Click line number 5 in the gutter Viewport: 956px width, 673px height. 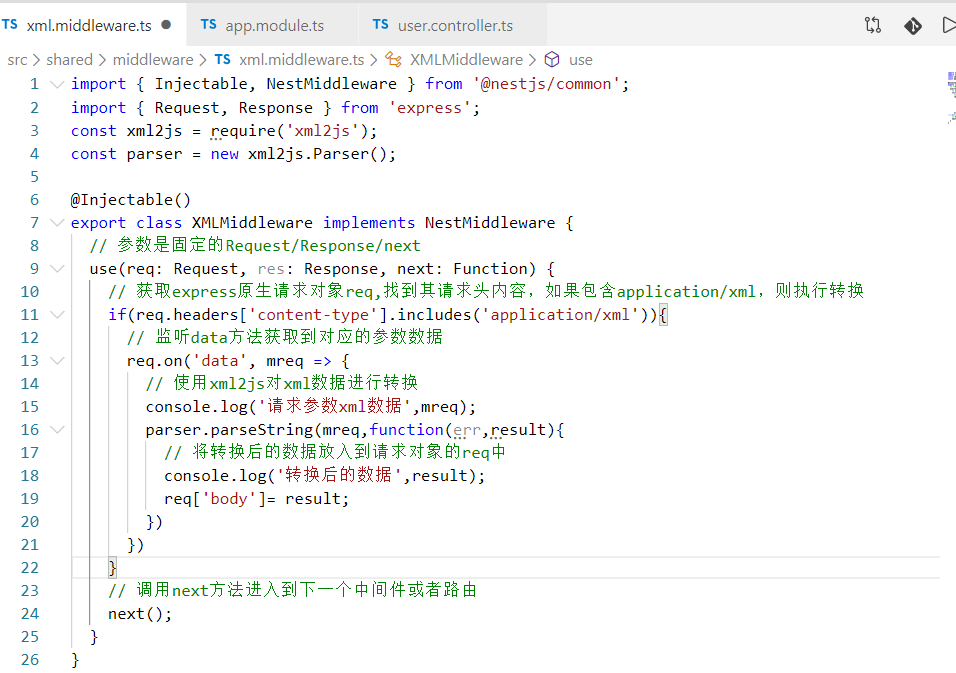coord(34,177)
